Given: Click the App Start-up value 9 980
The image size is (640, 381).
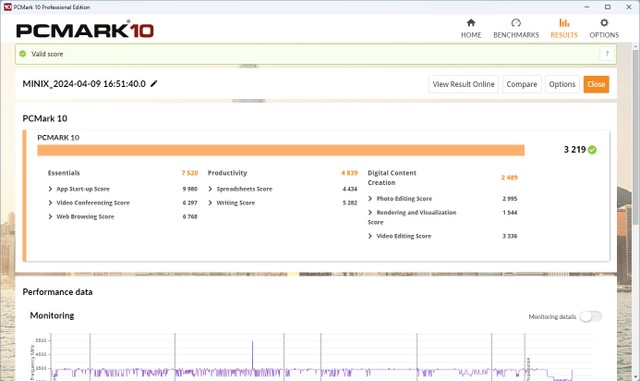Looking at the screenshot, I should (x=190, y=189).
